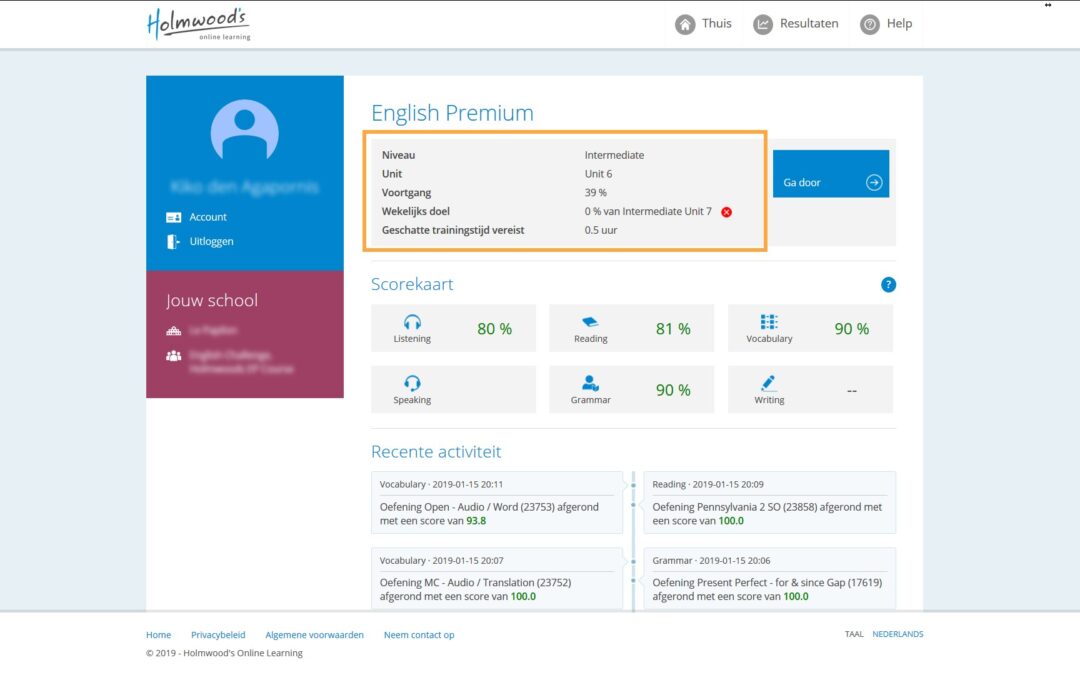Click the TAAL label in footer
Screen dimensions: 1080x675
pyautogui.click(x=854, y=634)
